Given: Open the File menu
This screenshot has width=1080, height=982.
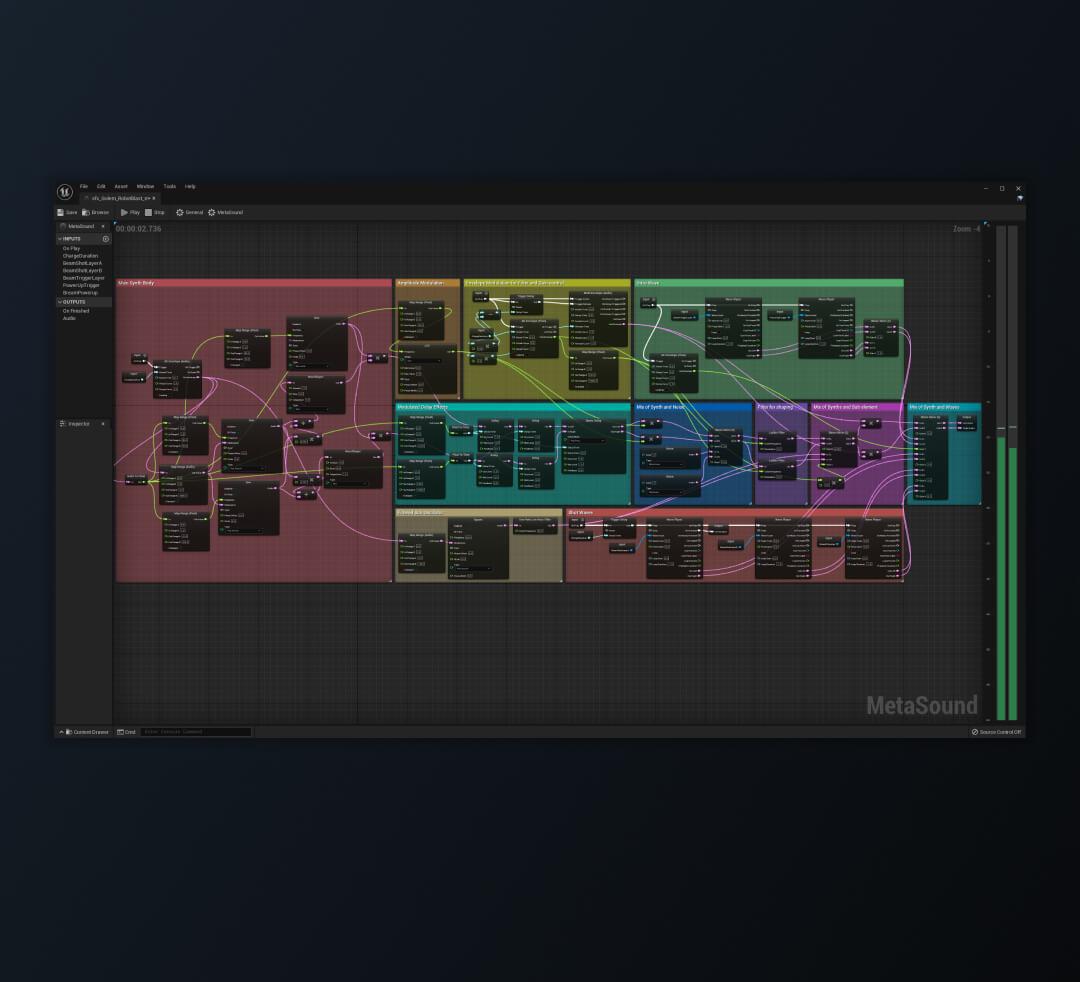Looking at the screenshot, I should (84, 187).
